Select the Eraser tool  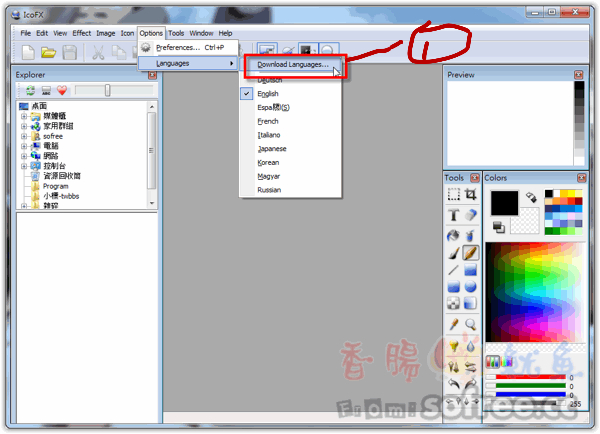point(471,215)
